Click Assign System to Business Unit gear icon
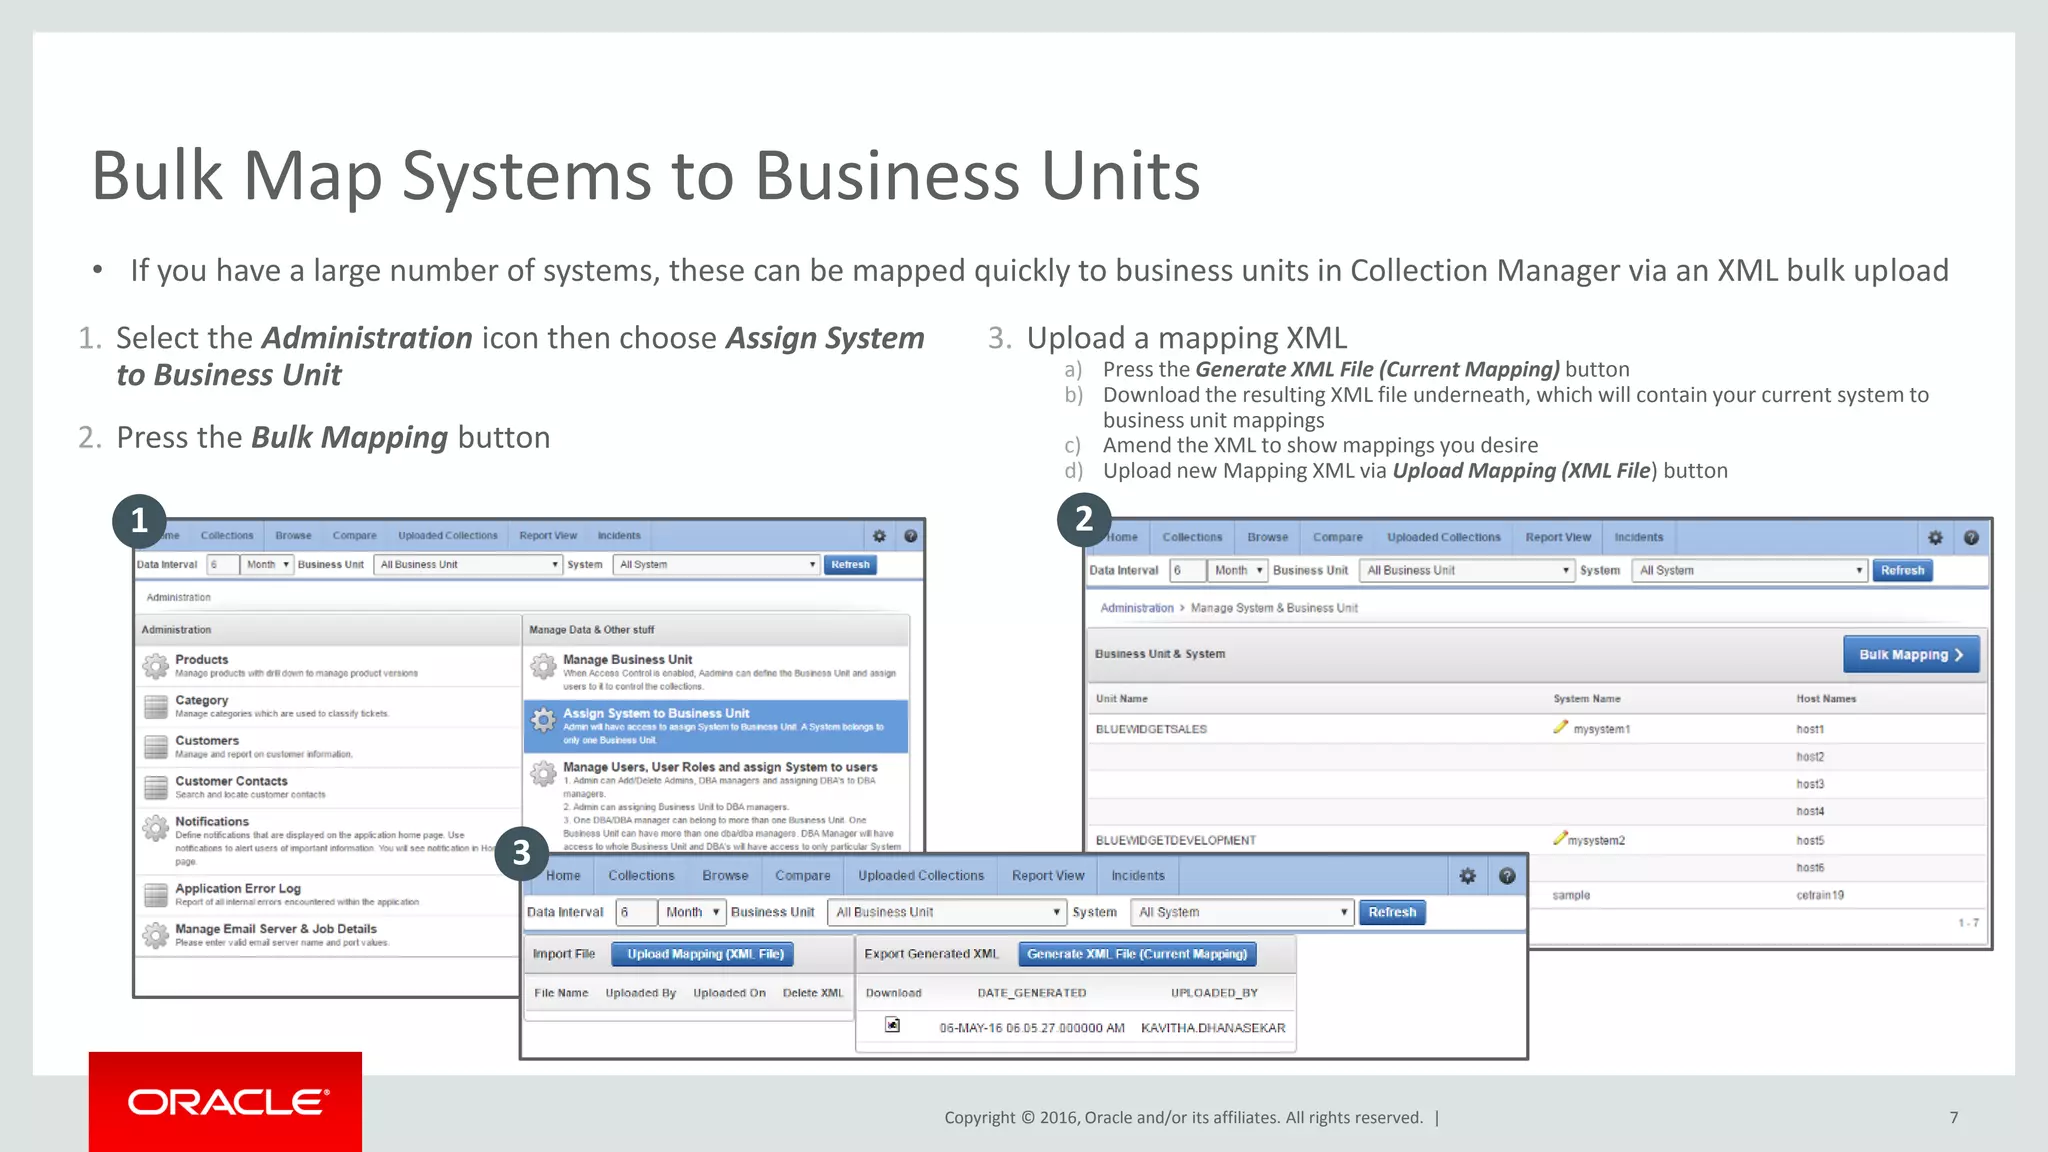Image resolution: width=2048 pixels, height=1152 pixels. (x=543, y=719)
